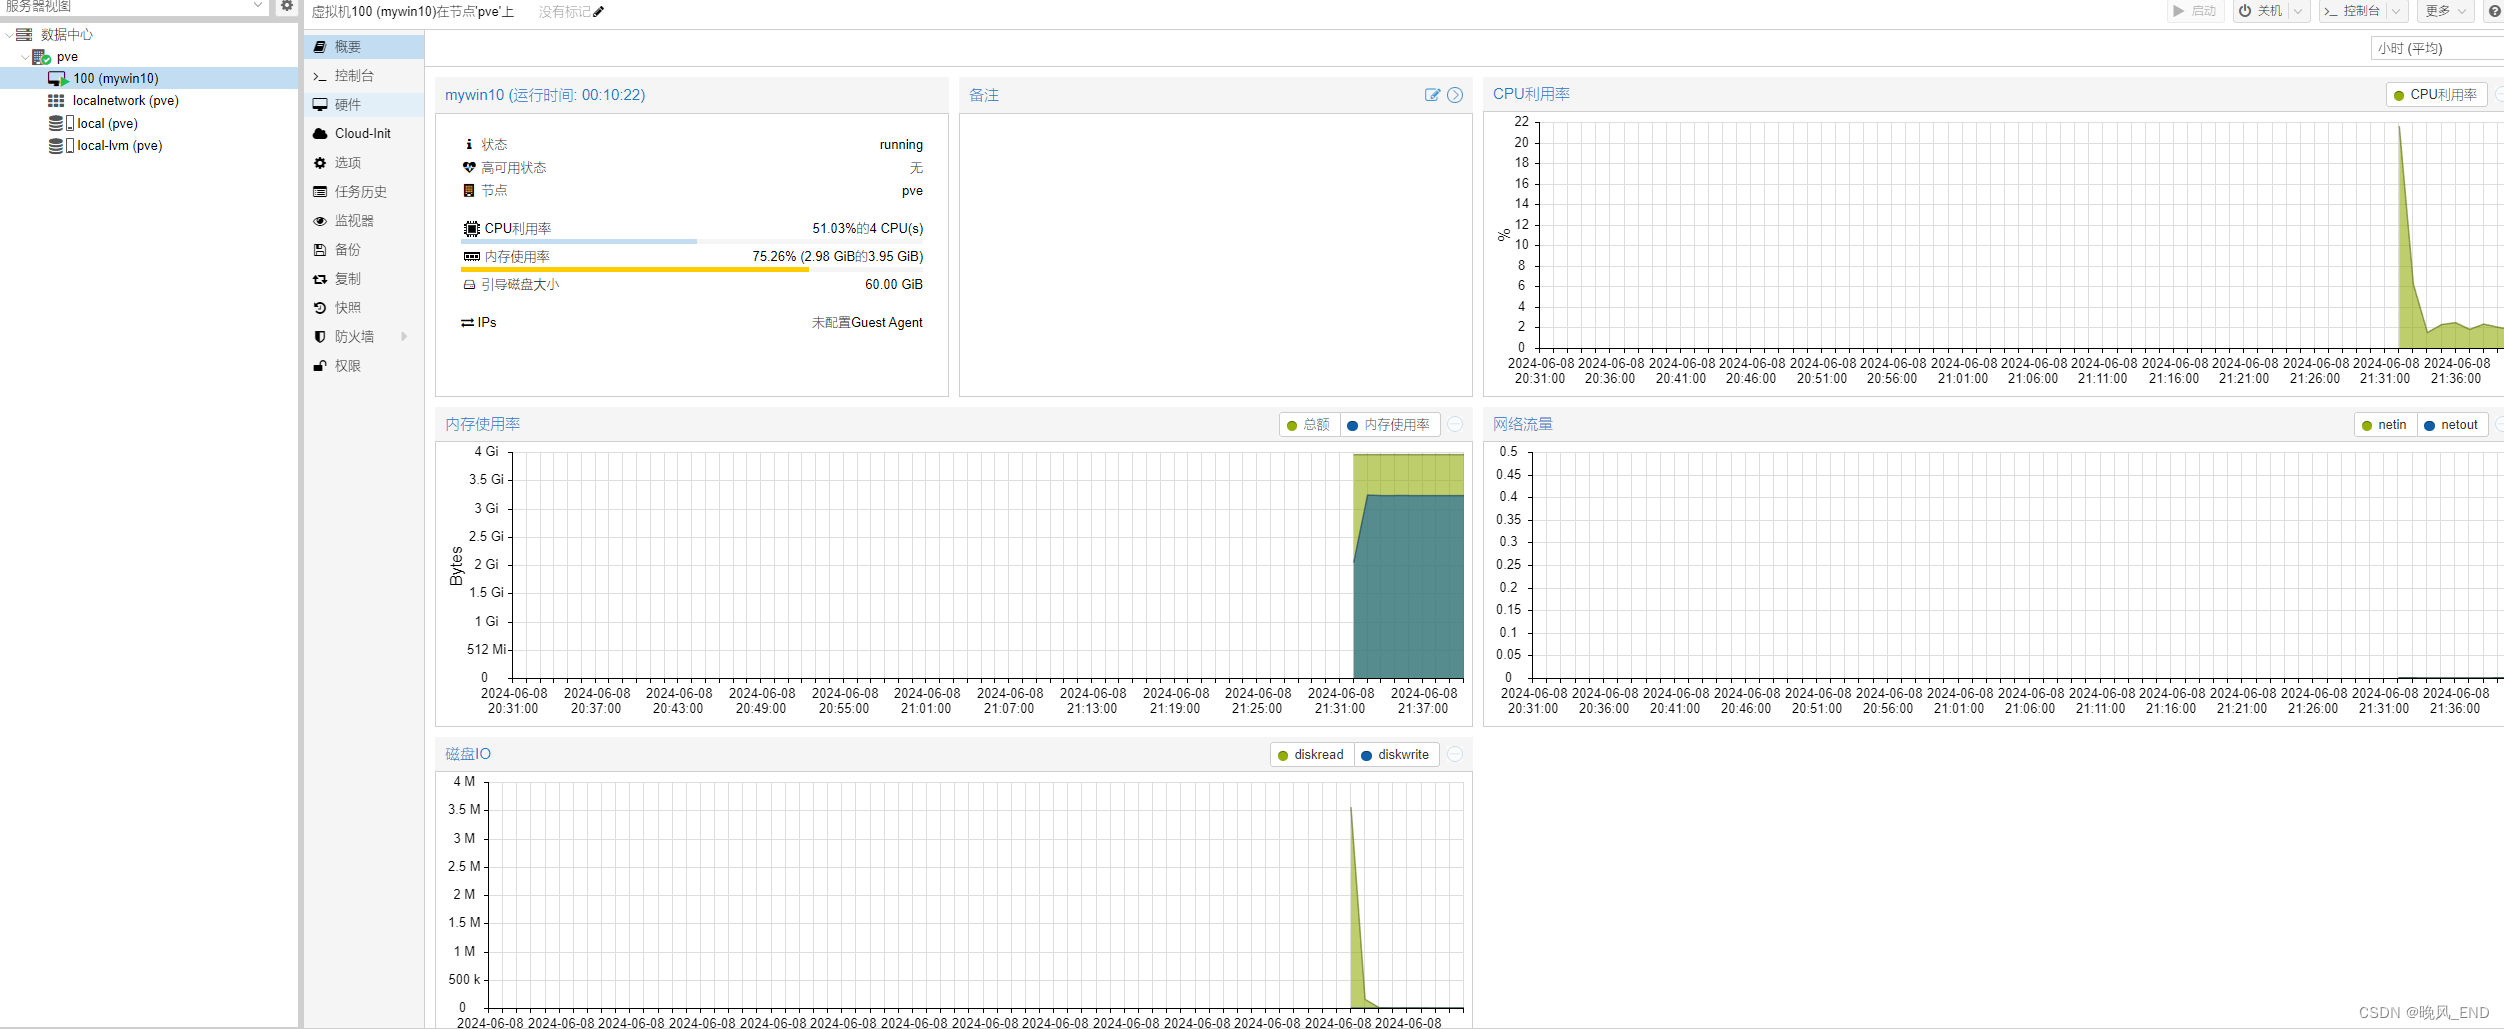Switch to the 控制台 console tab
Viewport: 2504px width, 1029px height.
pos(364,76)
